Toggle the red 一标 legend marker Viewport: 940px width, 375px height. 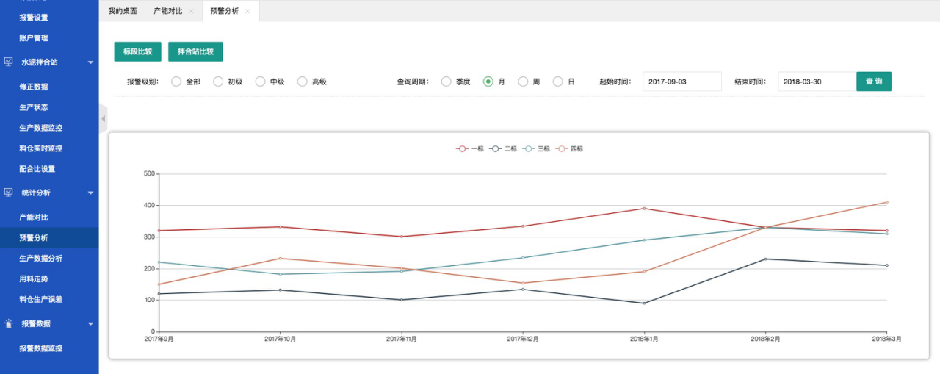(462, 149)
